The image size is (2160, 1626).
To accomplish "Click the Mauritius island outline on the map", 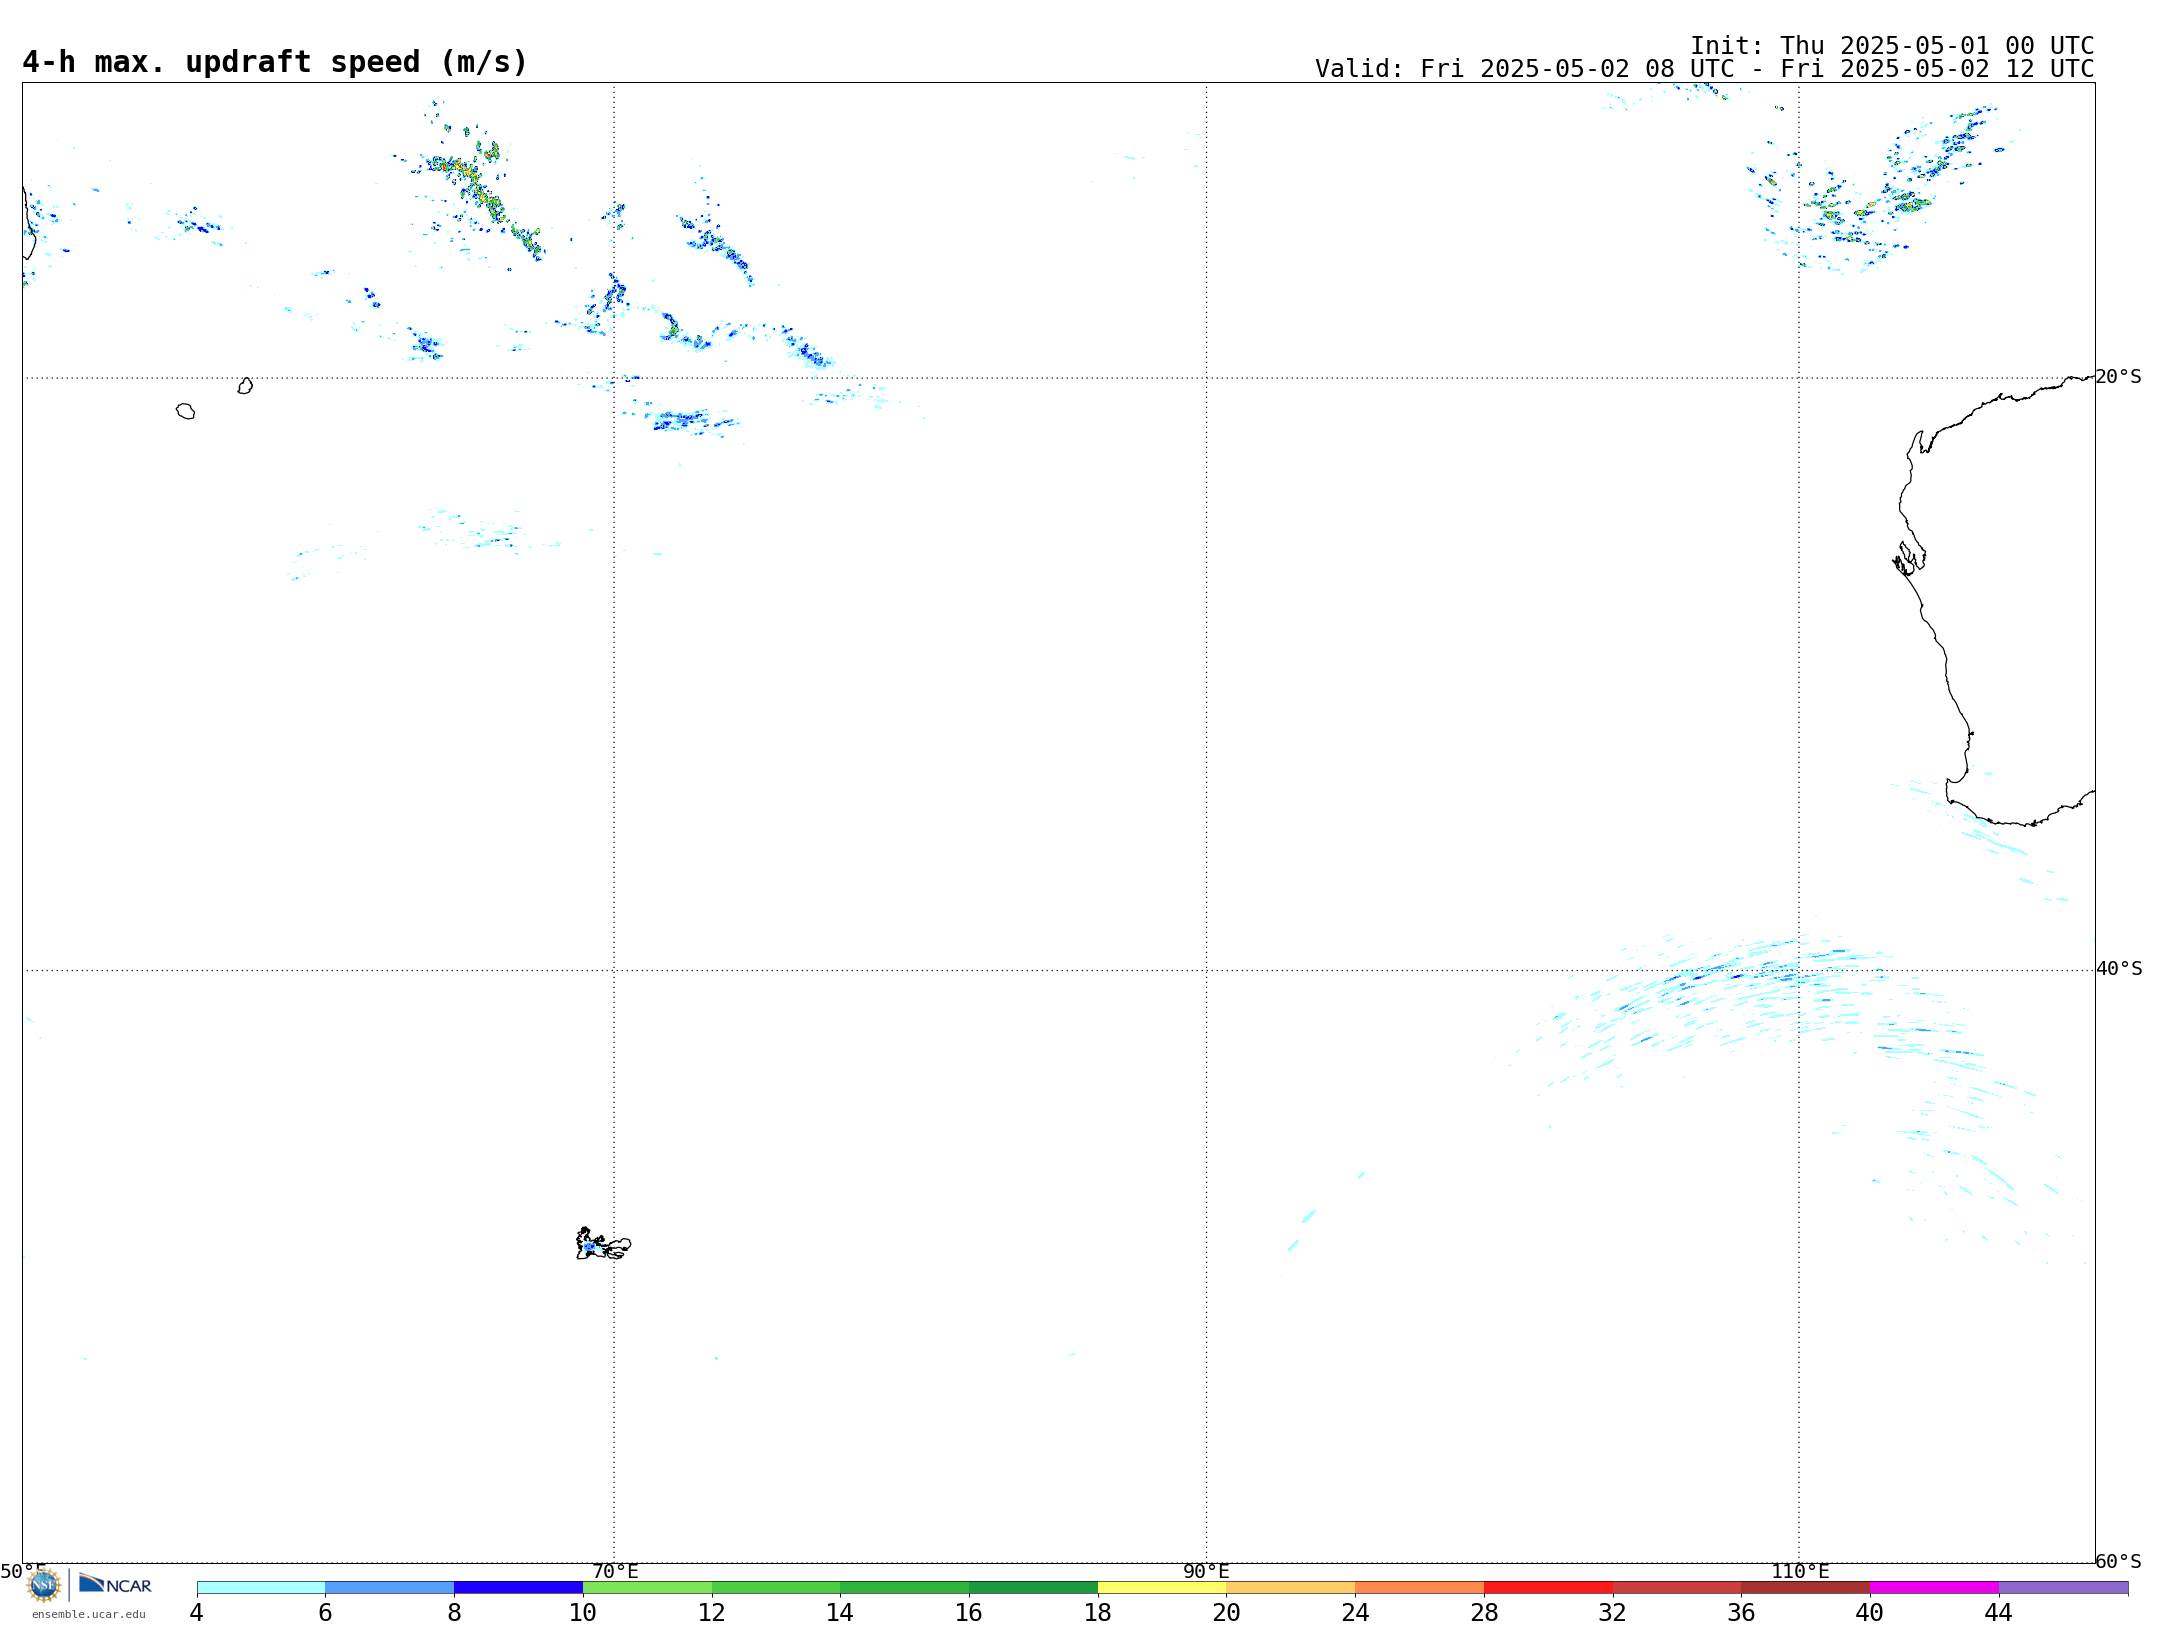I will pos(245,386).
